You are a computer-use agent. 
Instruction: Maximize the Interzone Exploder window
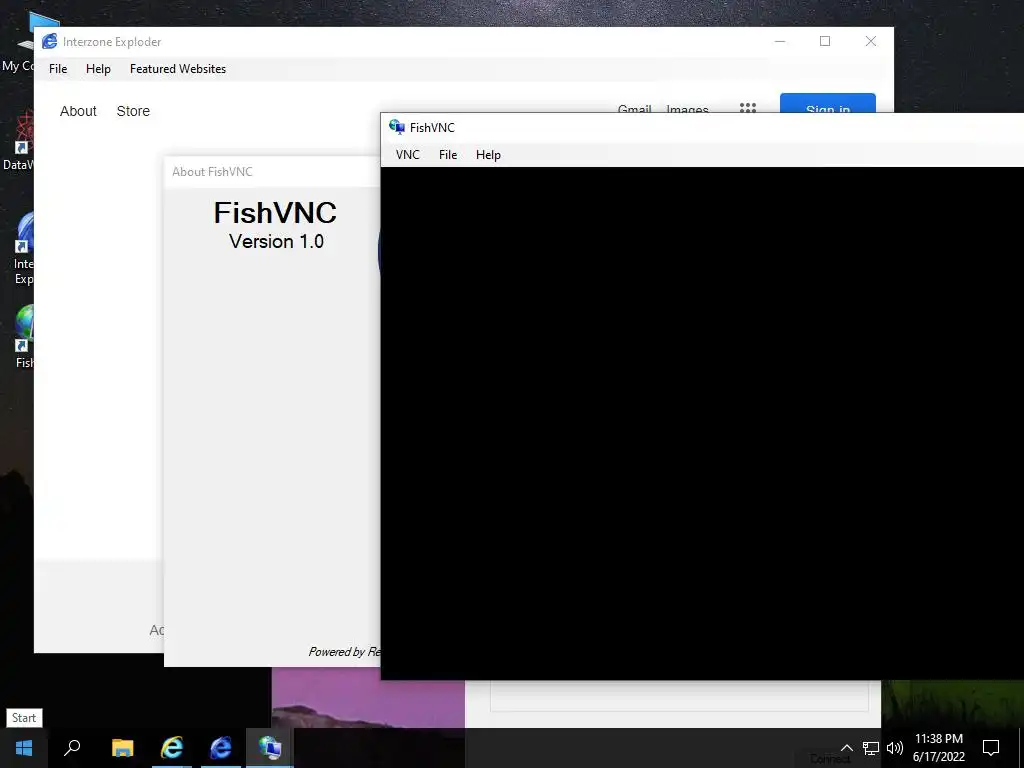[x=825, y=41]
